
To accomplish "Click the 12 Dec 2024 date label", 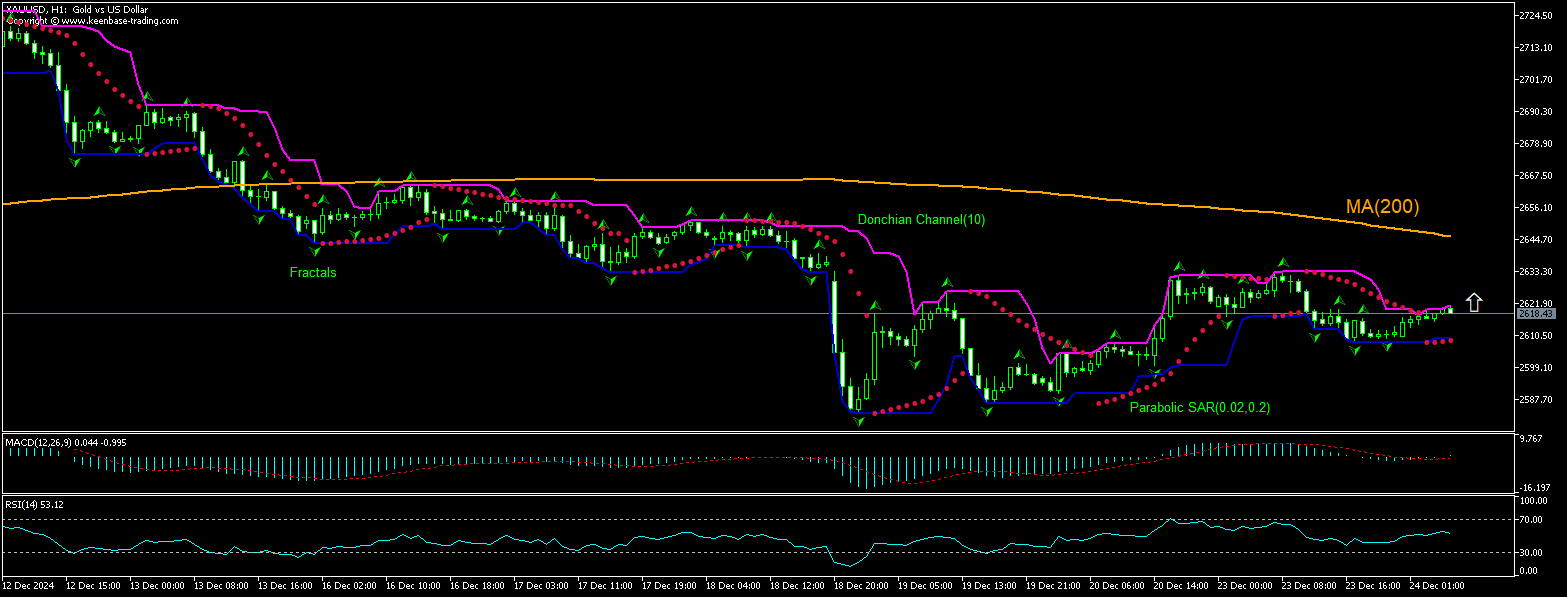I will [28, 583].
